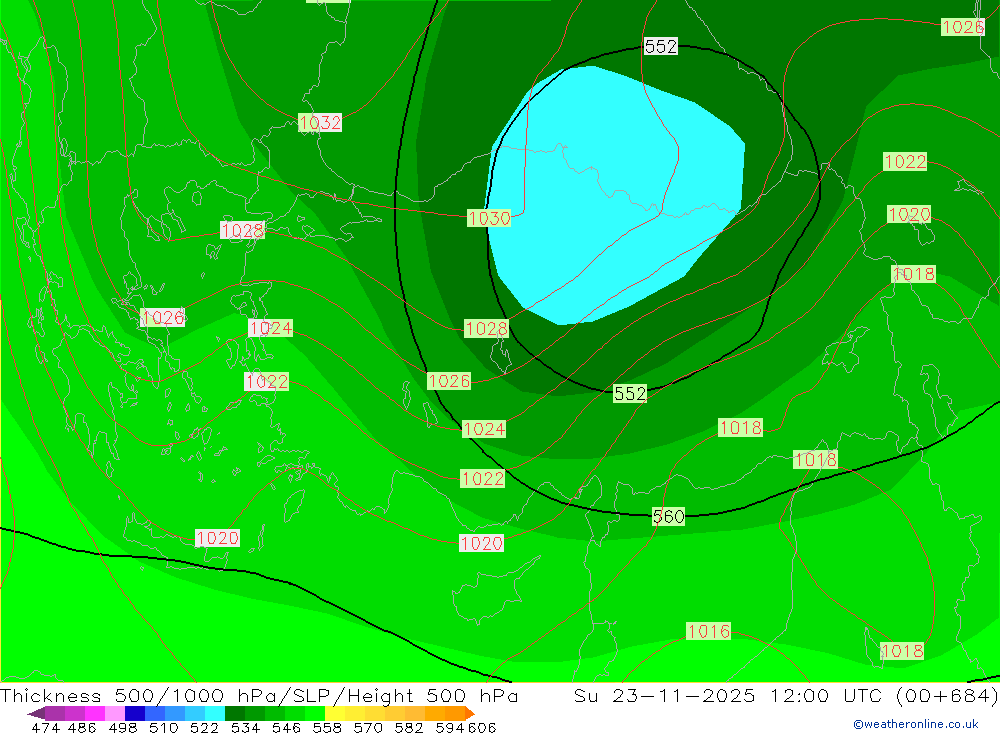Click the legend value 522
The width and height of the screenshot is (1000, 733).
[204, 727]
